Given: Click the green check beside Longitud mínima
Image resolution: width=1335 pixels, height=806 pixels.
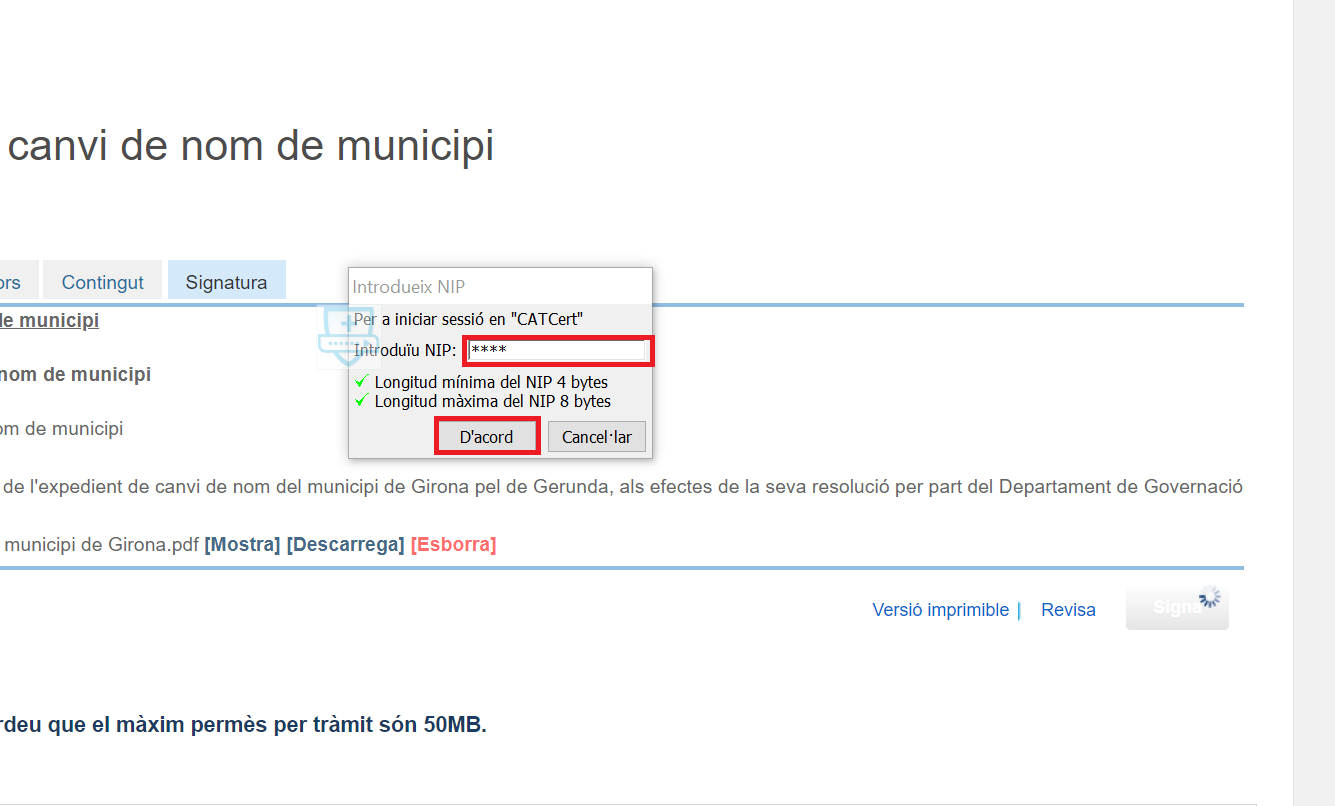Looking at the screenshot, I should [x=361, y=381].
